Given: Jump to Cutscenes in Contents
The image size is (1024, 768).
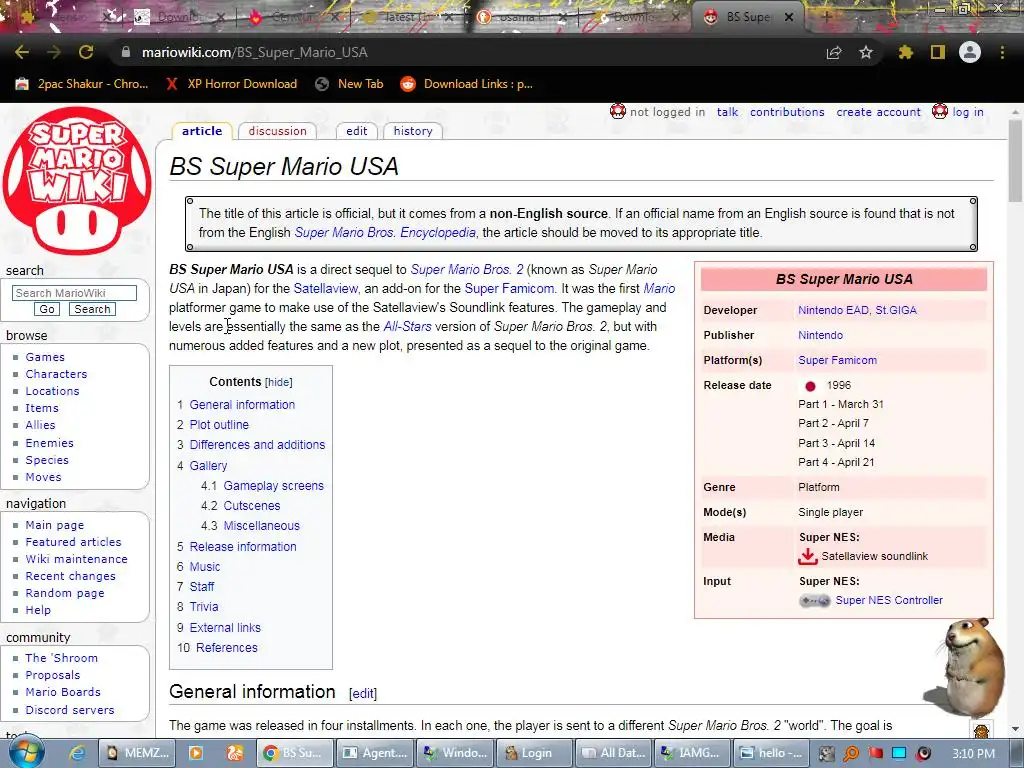Looking at the screenshot, I should tap(251, 505).
